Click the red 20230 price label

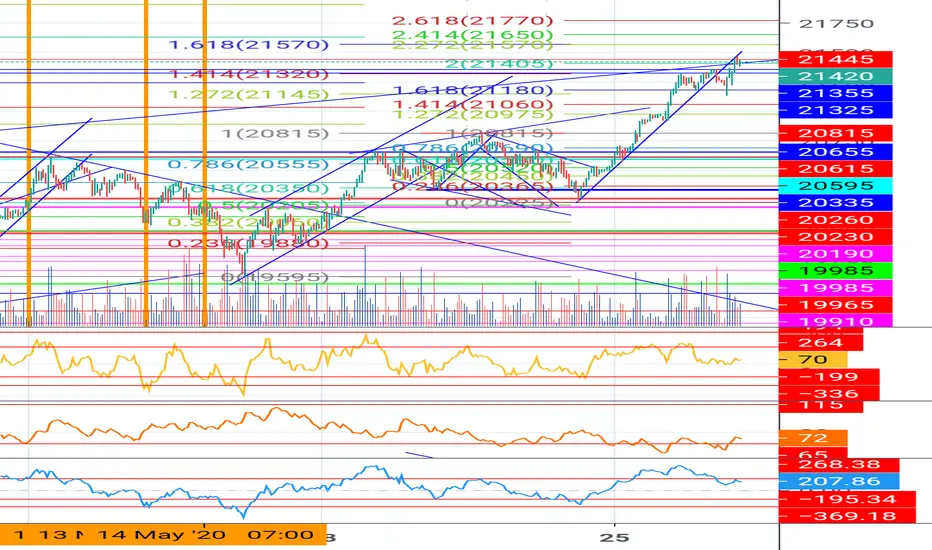tap(835, 237)
